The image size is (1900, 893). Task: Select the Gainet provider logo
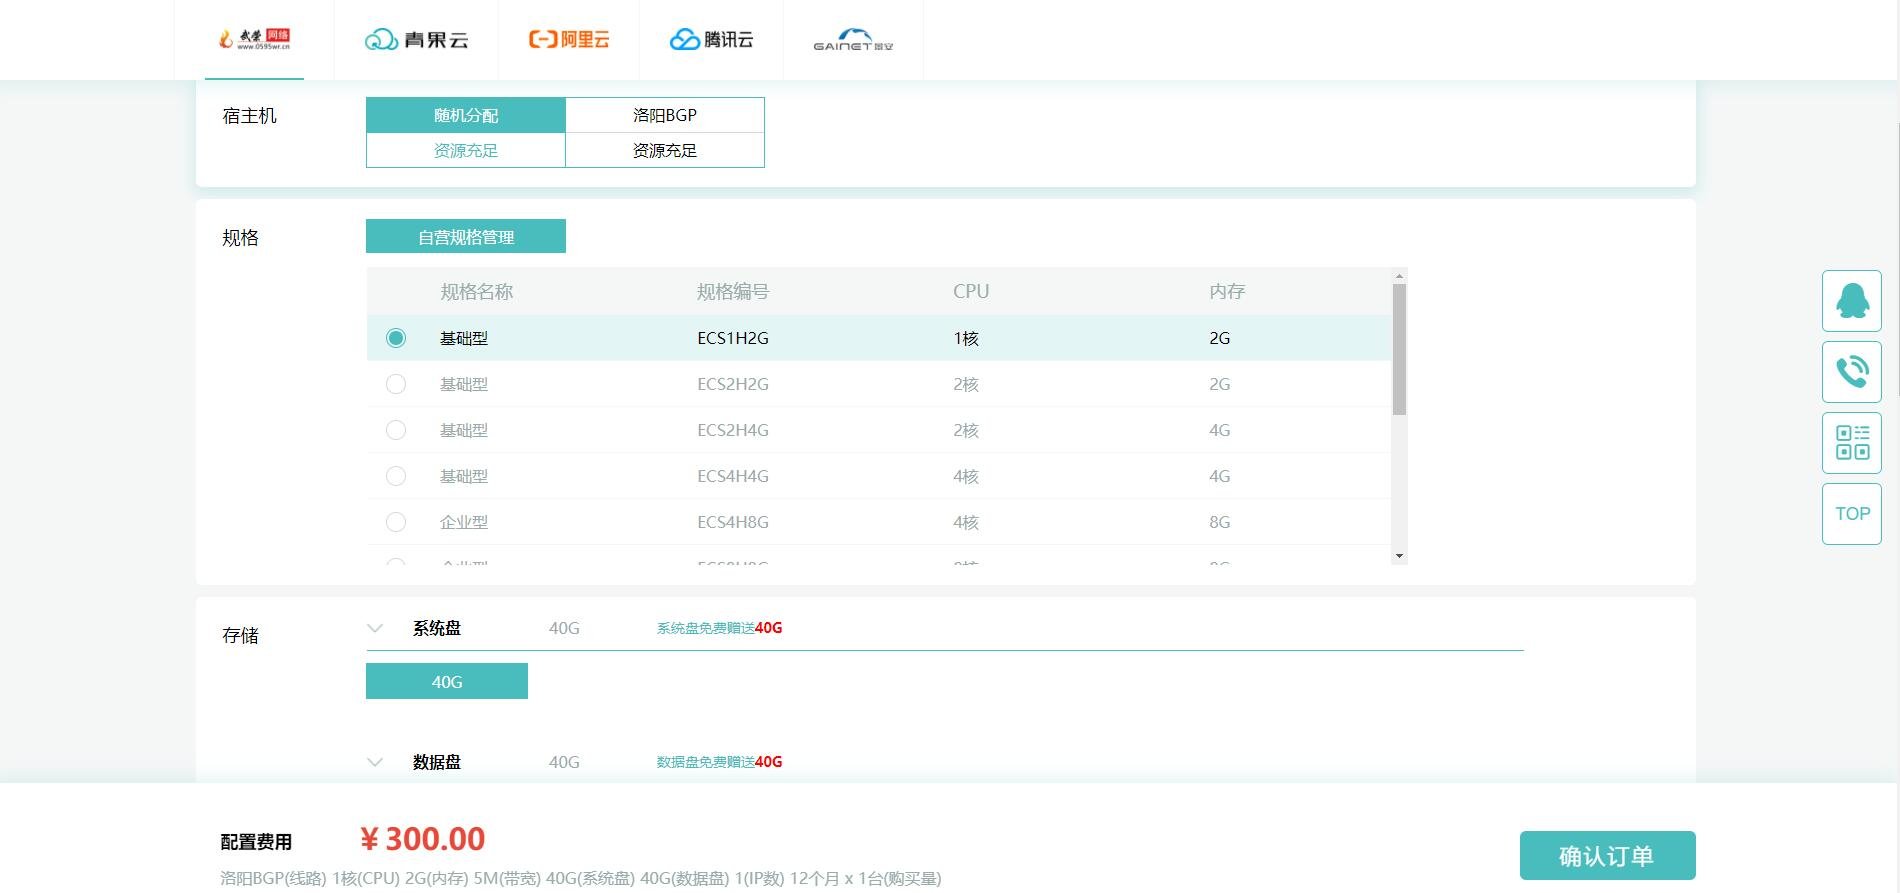click(853, 40)
